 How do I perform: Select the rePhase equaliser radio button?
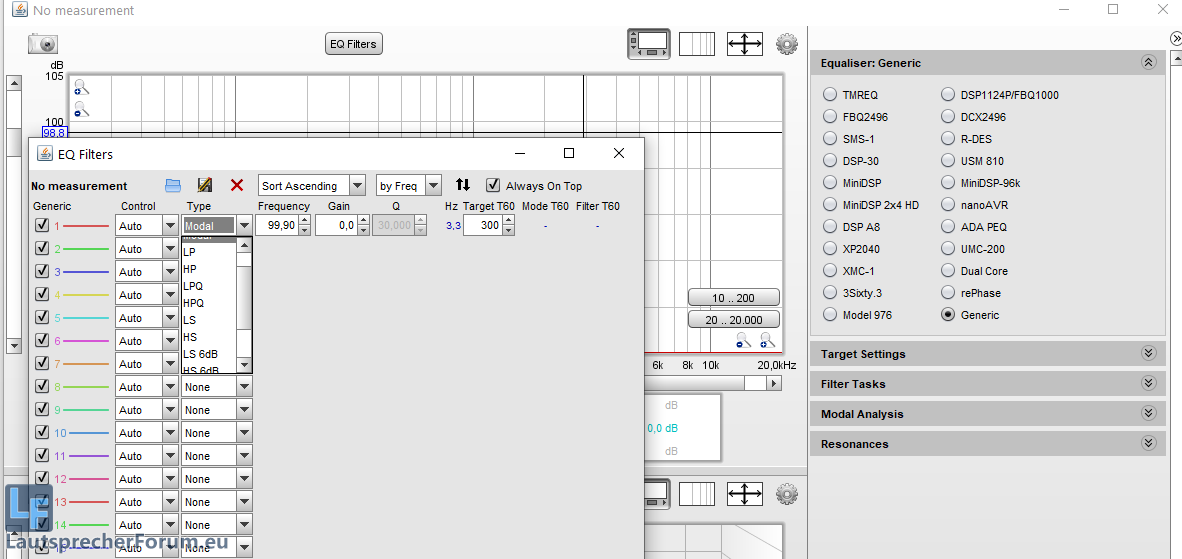pyautogui.click(x=948, y=293)
